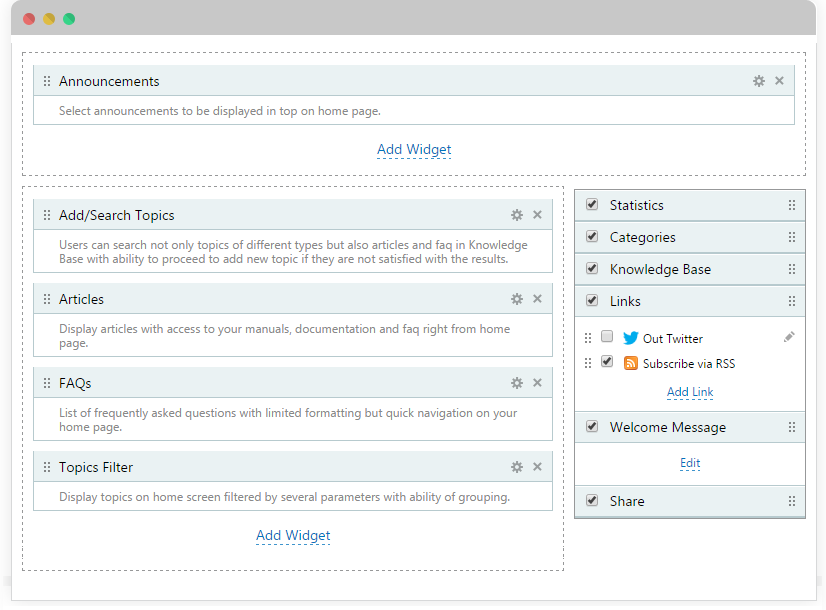Select the FAQs widget title
826x610 pixels.
(75, 383)
